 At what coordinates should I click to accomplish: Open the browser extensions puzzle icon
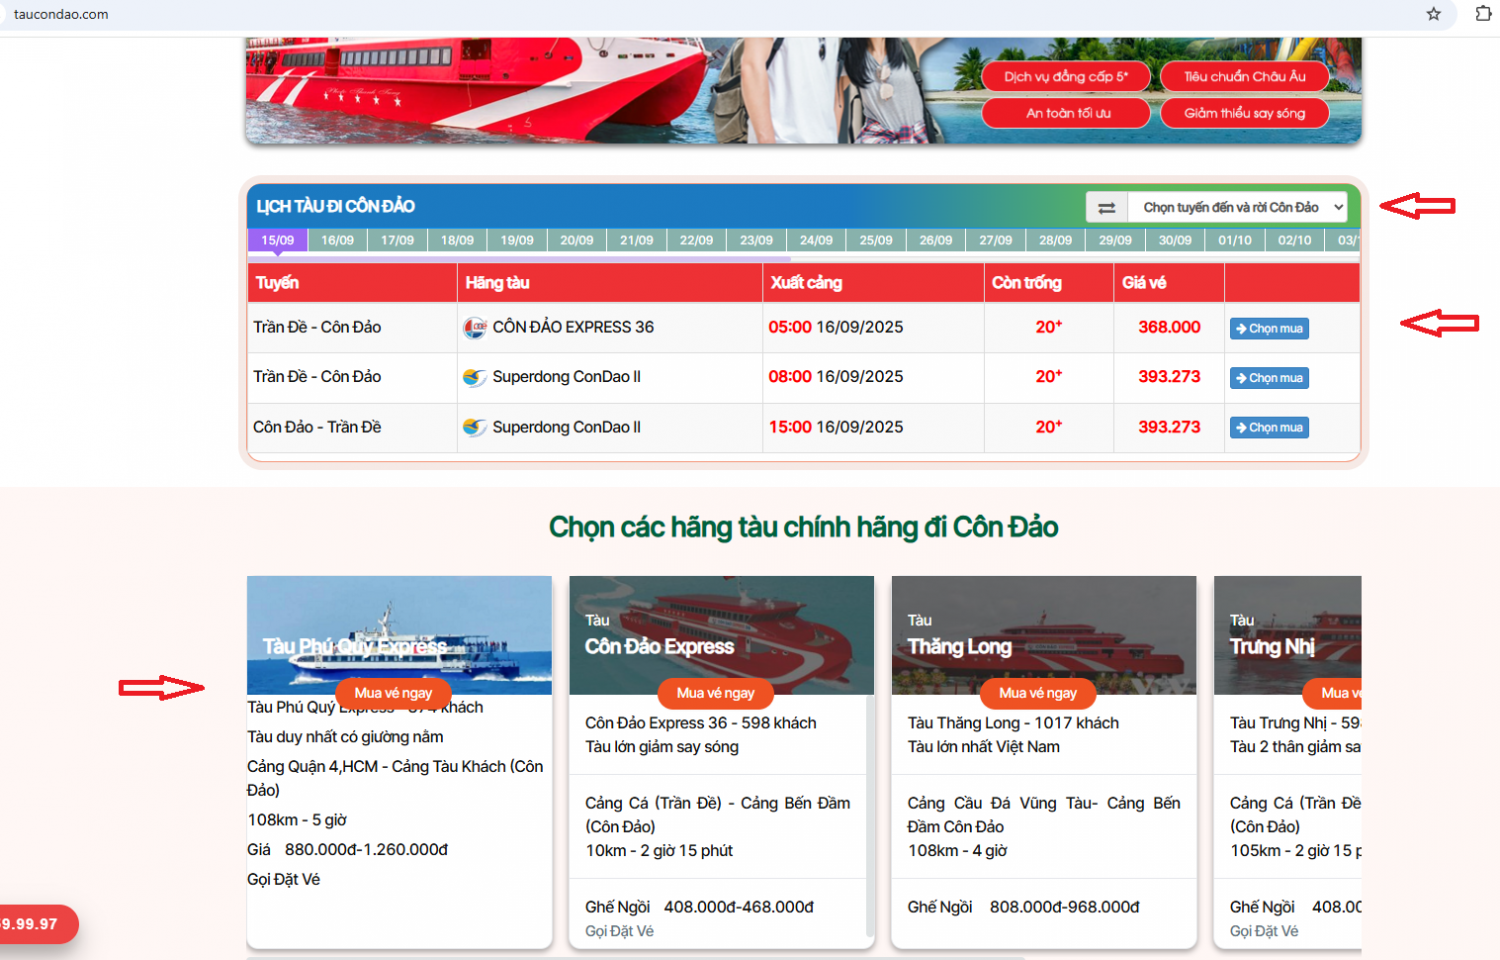[1483, 14]
